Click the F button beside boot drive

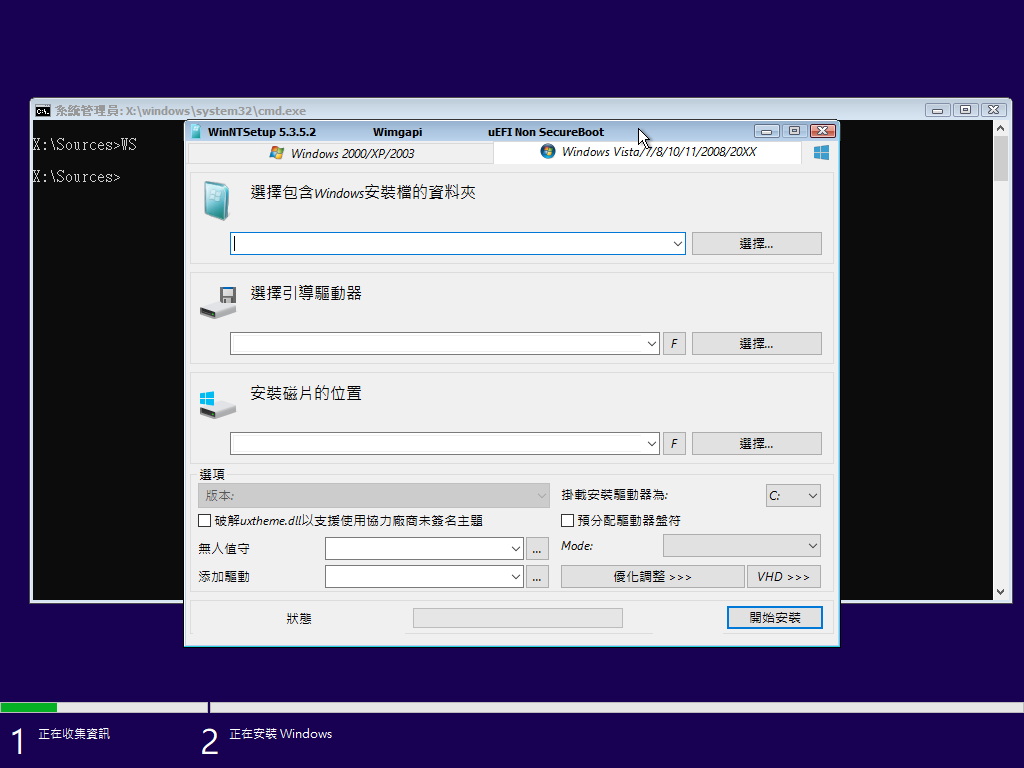tap(675, 344)
